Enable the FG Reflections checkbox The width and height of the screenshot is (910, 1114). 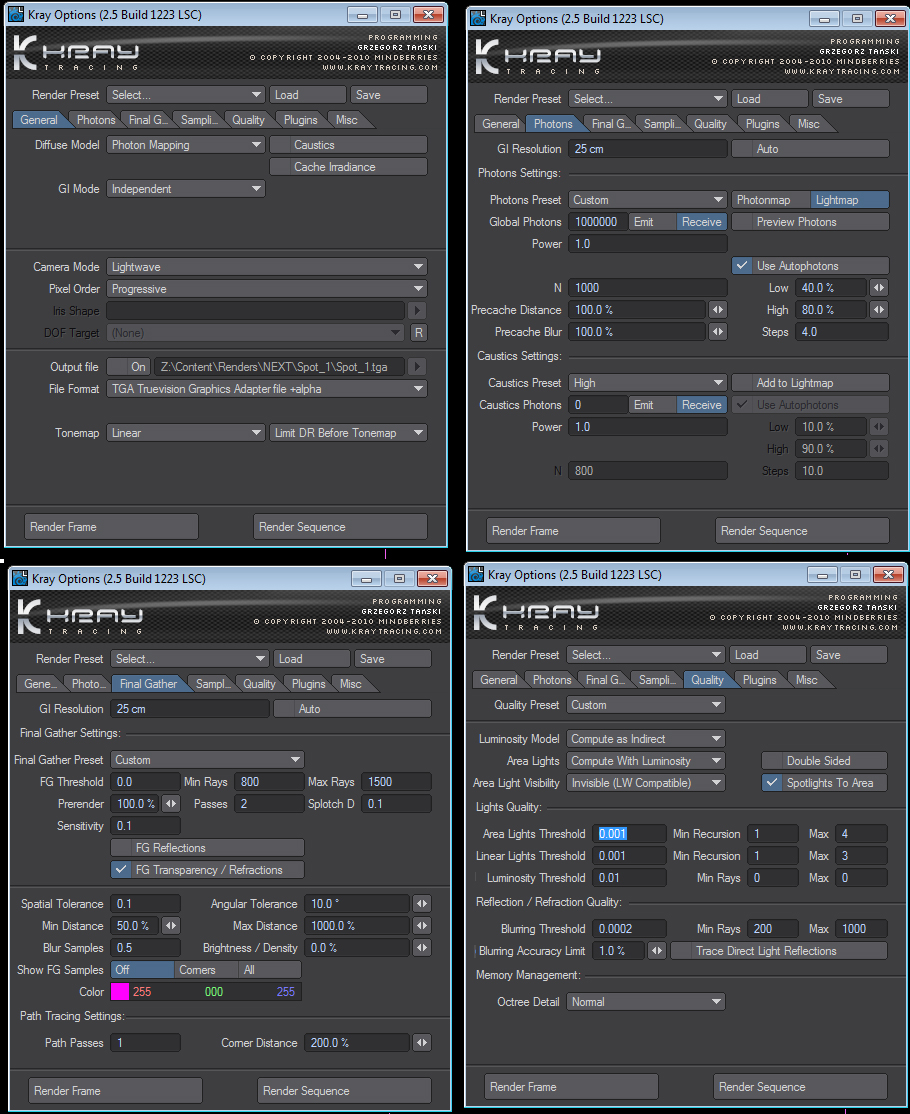[x=122, y=848]
